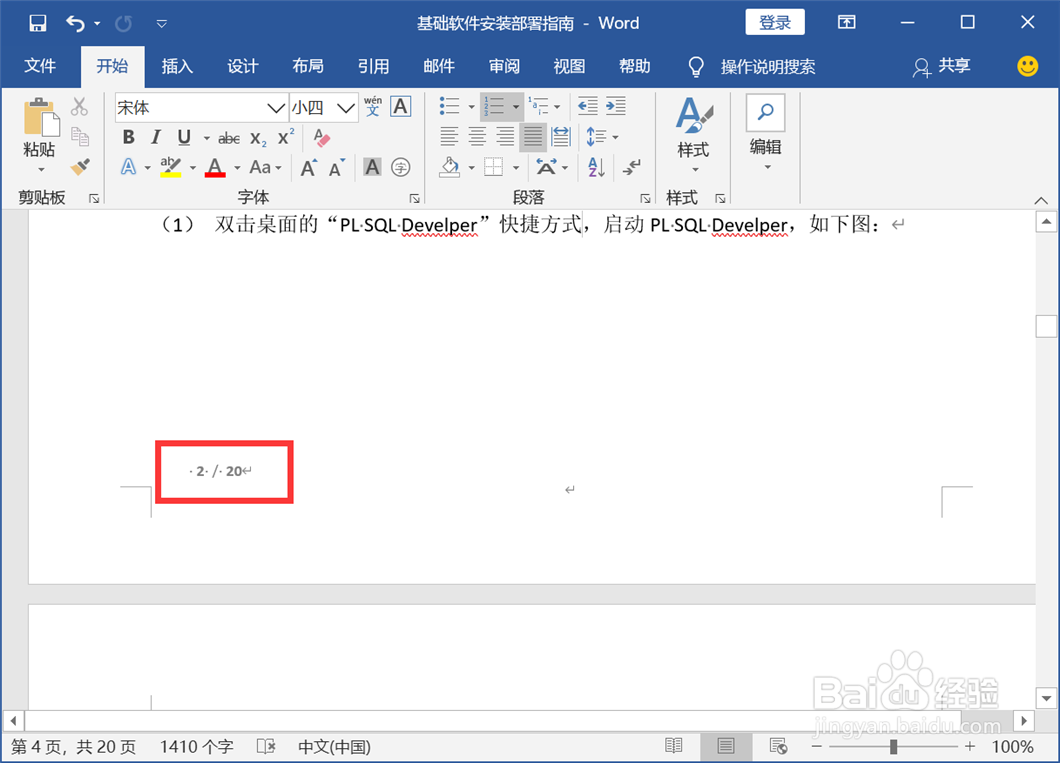The height and width of the screenshot is (763, 1060).
Task: Open the undo history dropdown arrow
Action: [97, 24]
